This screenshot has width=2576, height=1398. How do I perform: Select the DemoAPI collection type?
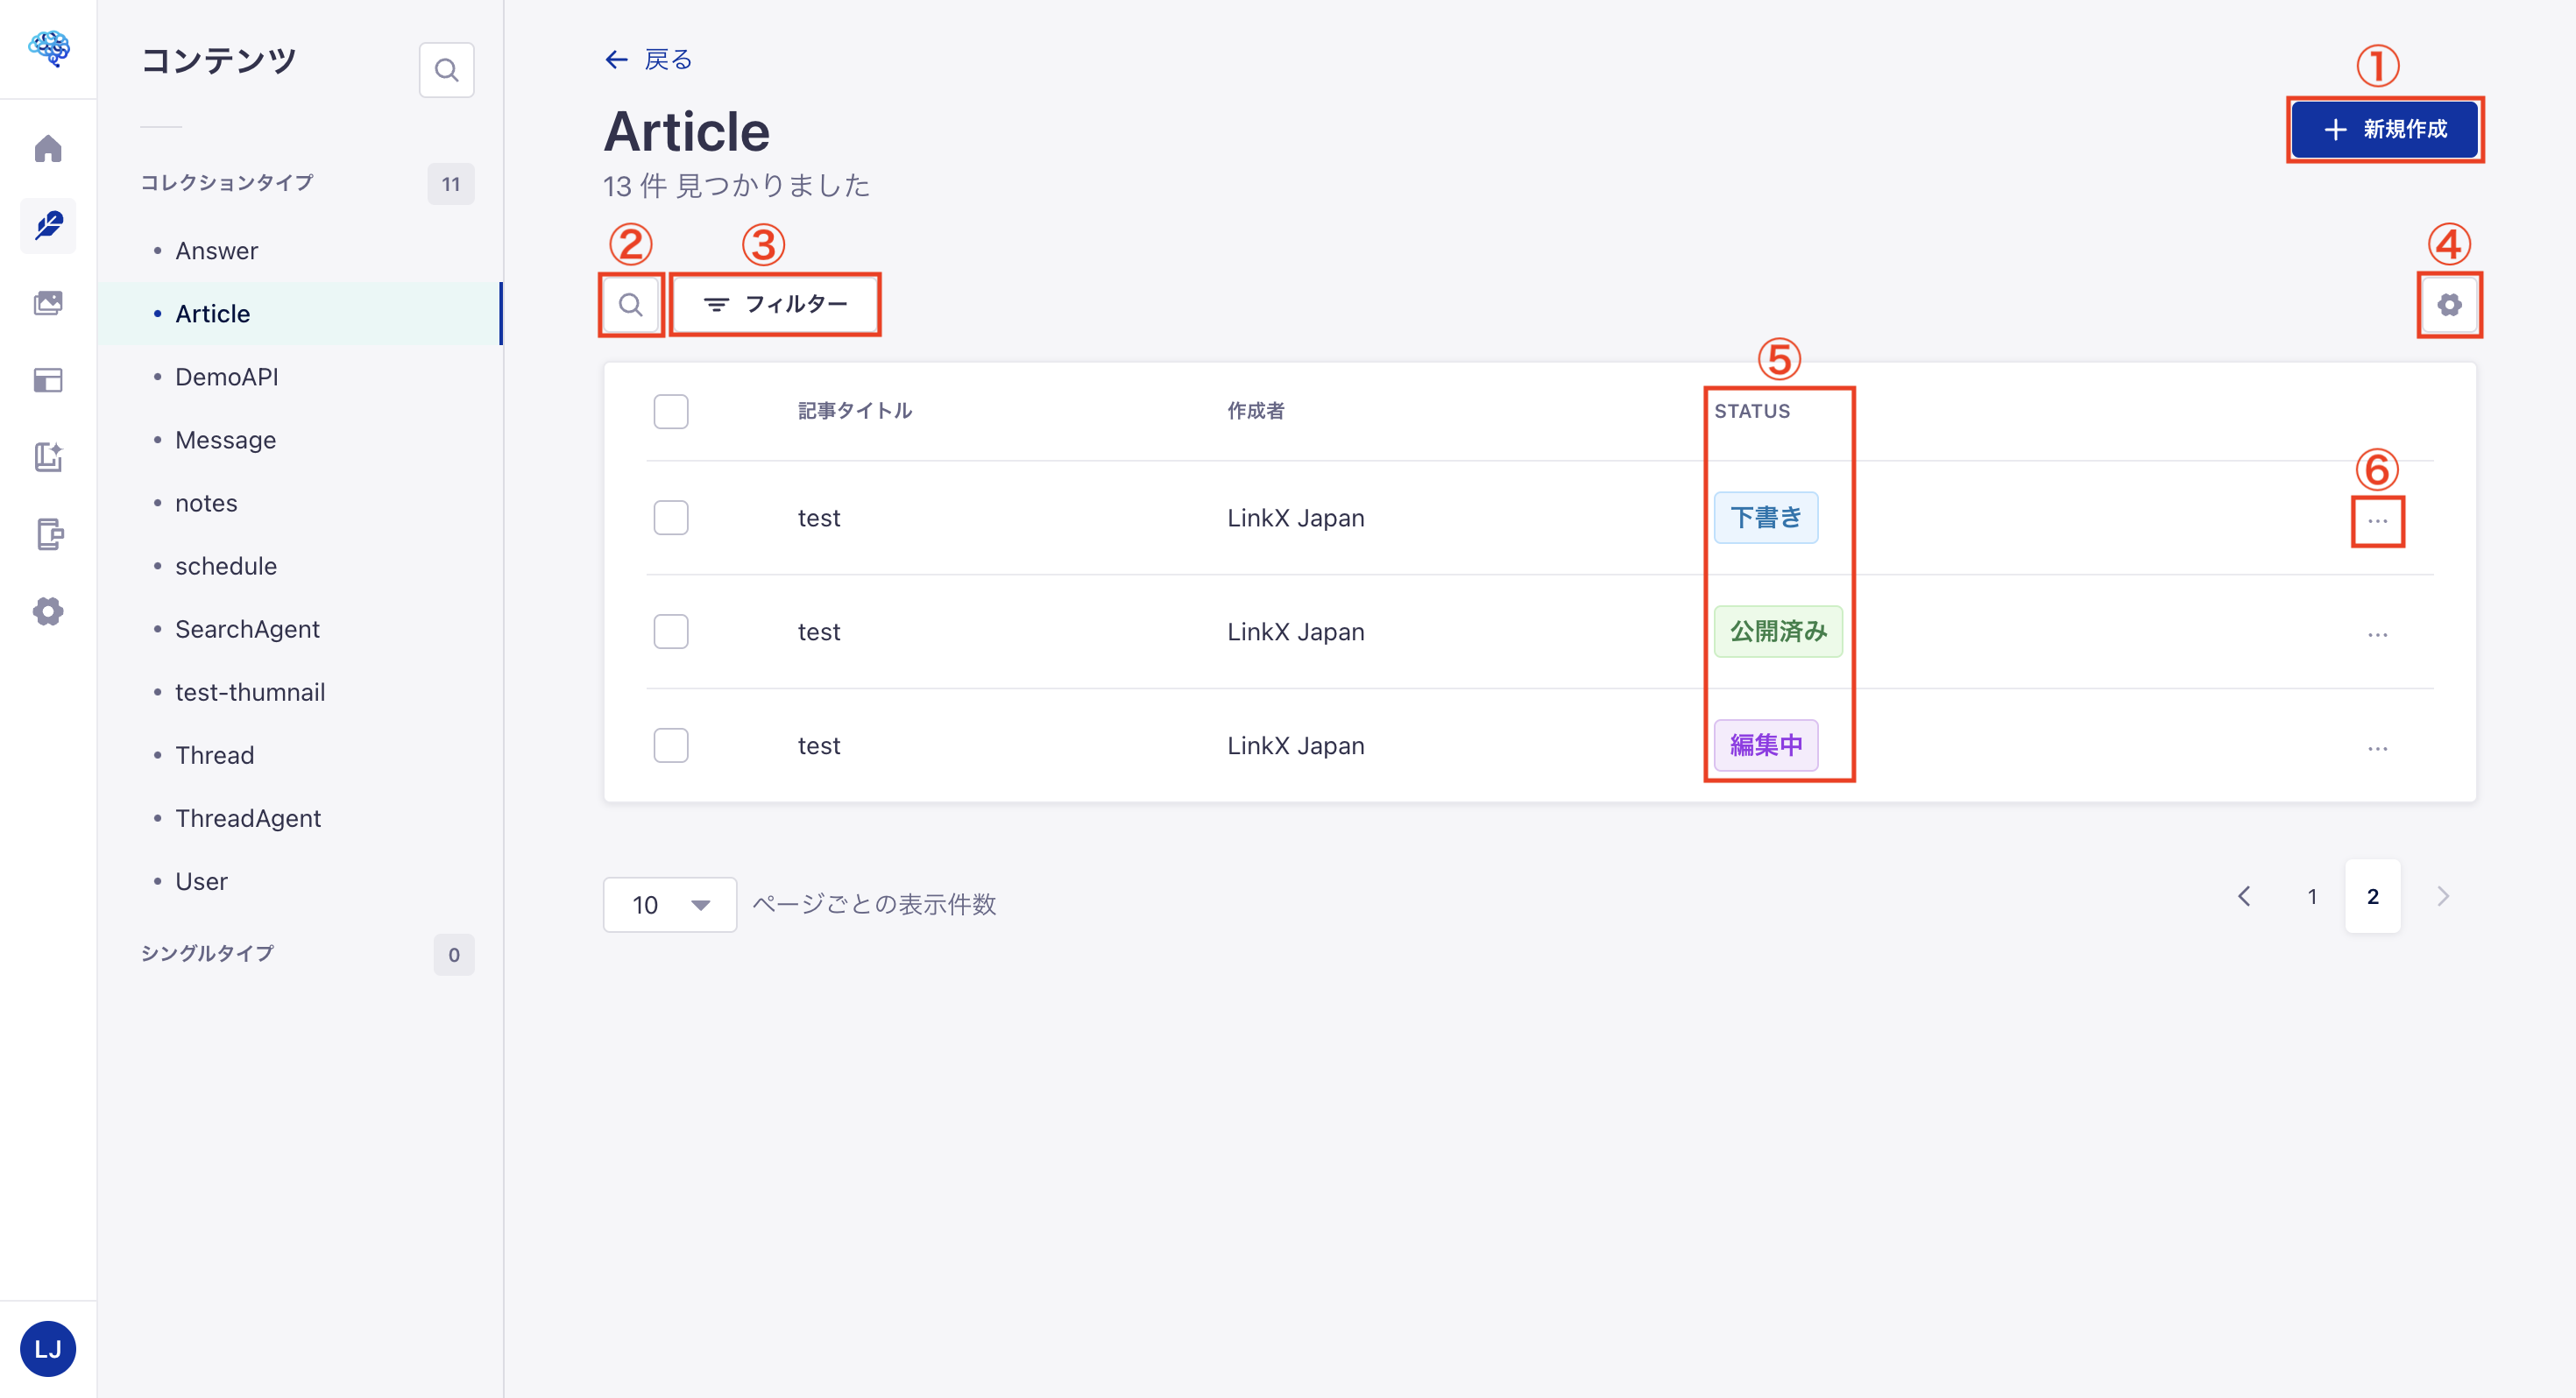click(227, 377)
